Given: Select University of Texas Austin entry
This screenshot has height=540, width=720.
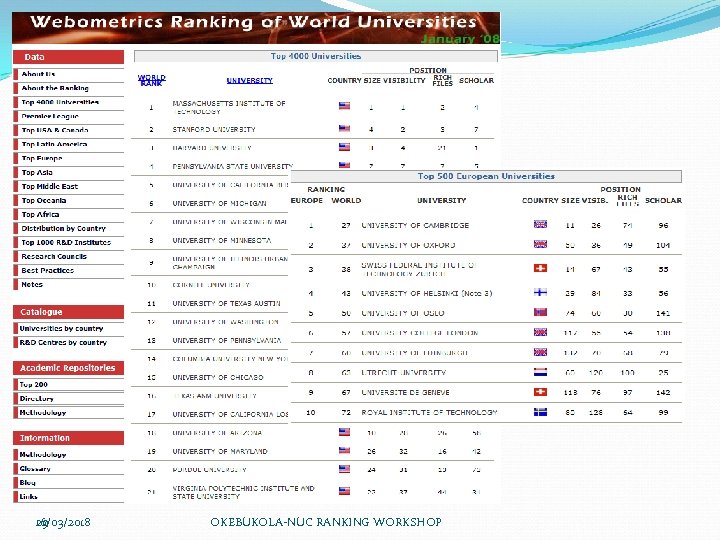Looking at the screenshot, I should pos(226,304).
